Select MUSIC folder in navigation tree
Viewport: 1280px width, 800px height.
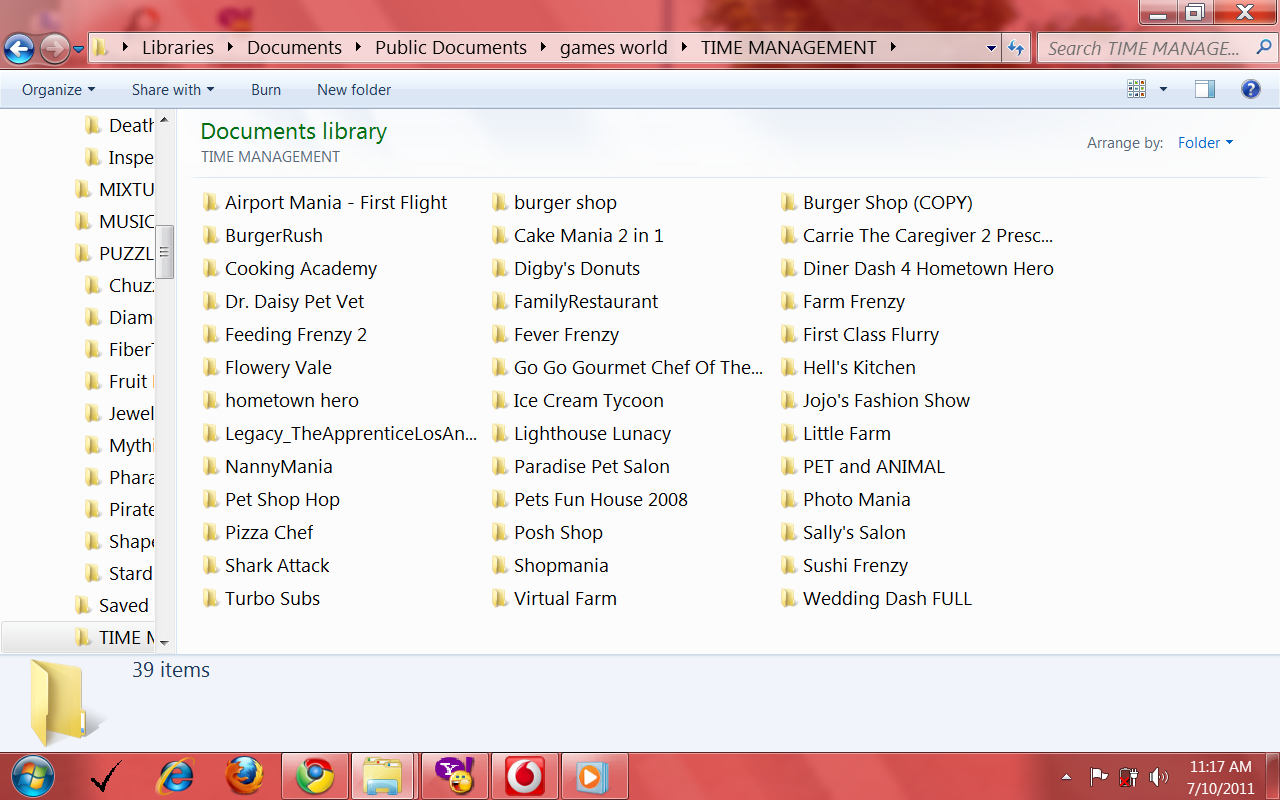click(x=115, y=222)
